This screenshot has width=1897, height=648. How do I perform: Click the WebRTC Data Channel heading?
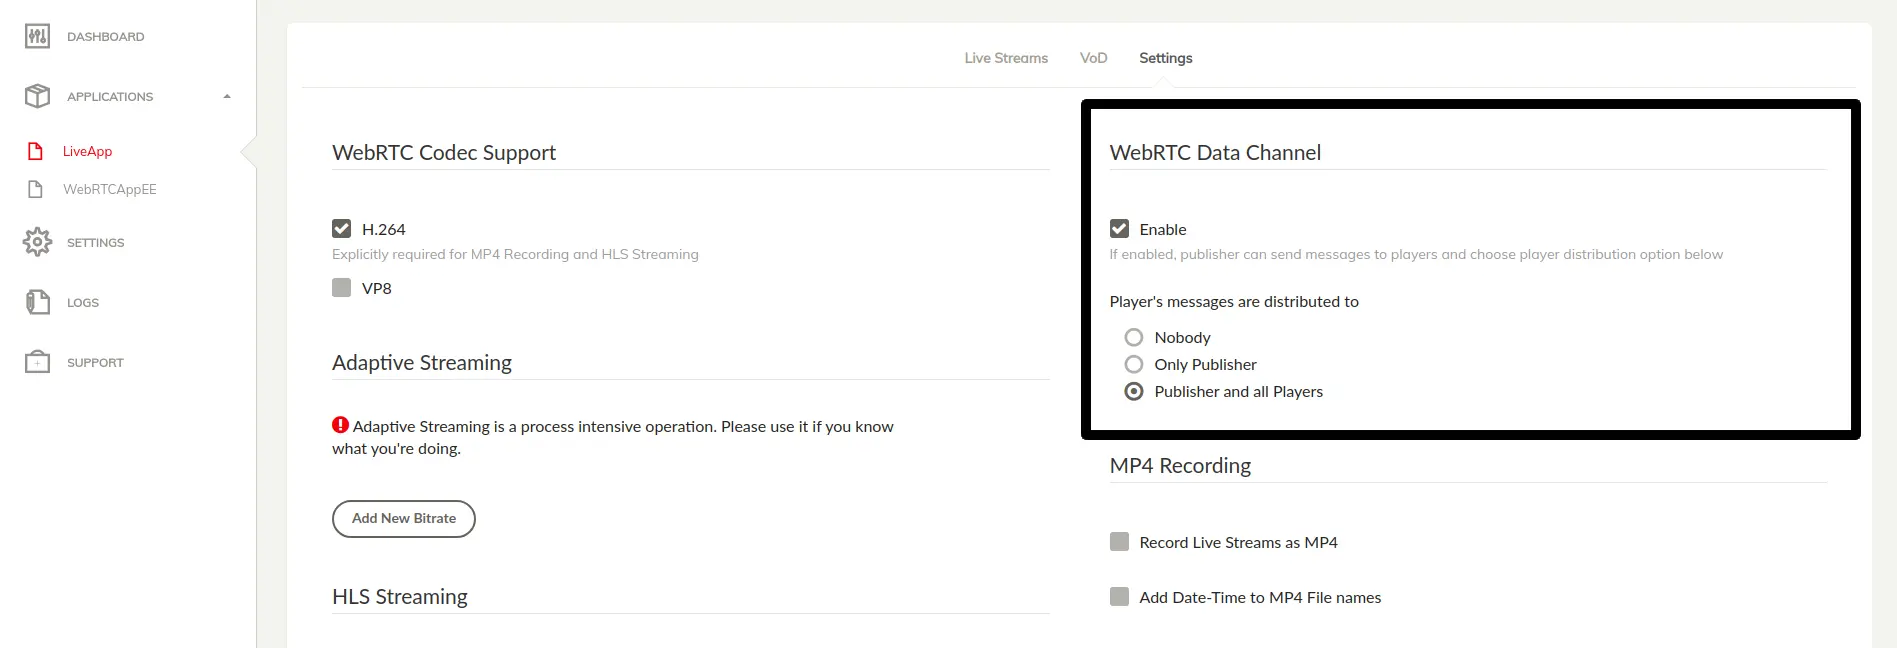click(x=1215, y=153)
